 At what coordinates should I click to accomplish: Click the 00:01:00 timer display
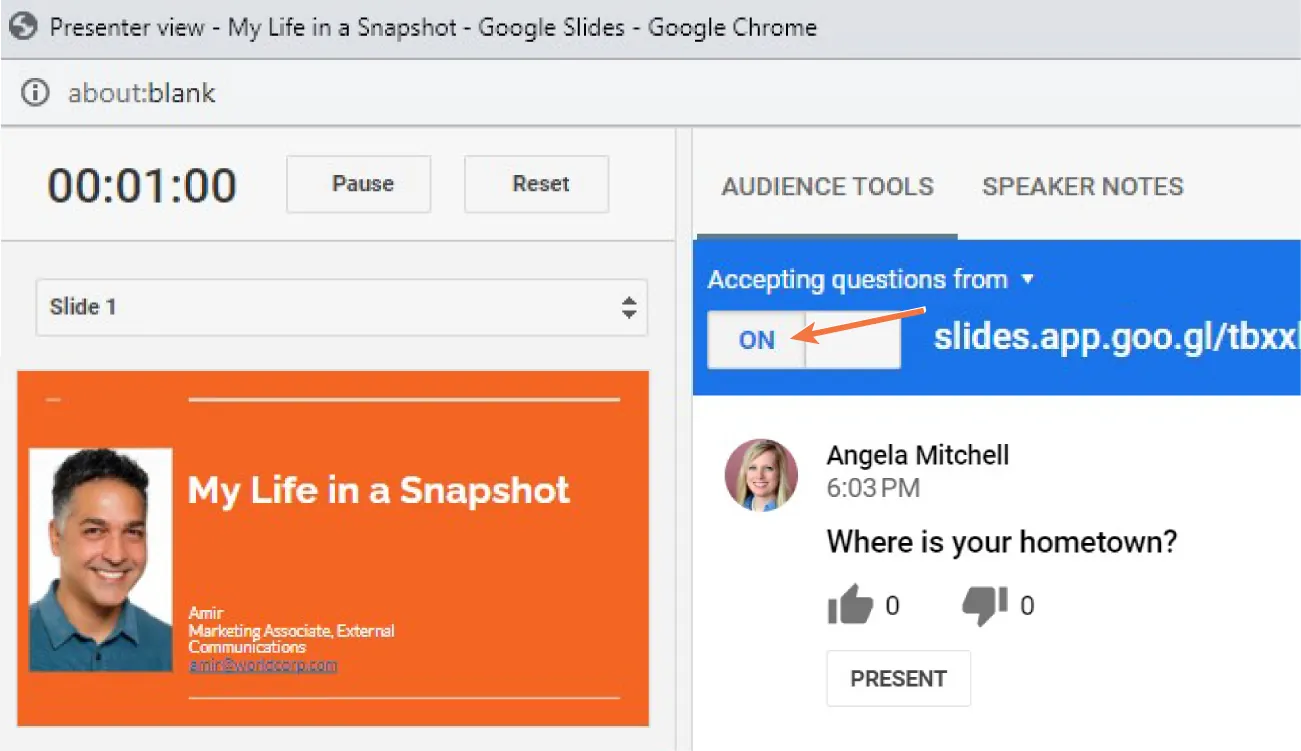(x=142, y=184)
